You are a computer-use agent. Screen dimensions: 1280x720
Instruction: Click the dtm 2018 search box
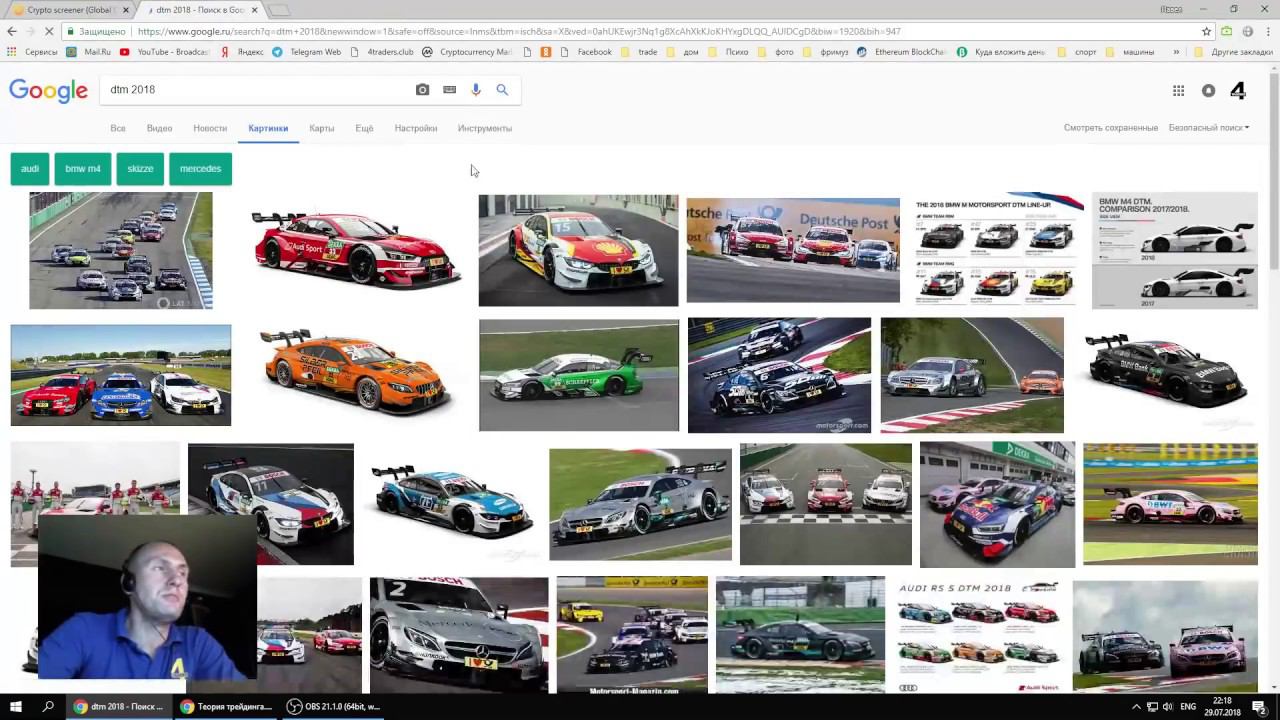[x=260, y=90]
